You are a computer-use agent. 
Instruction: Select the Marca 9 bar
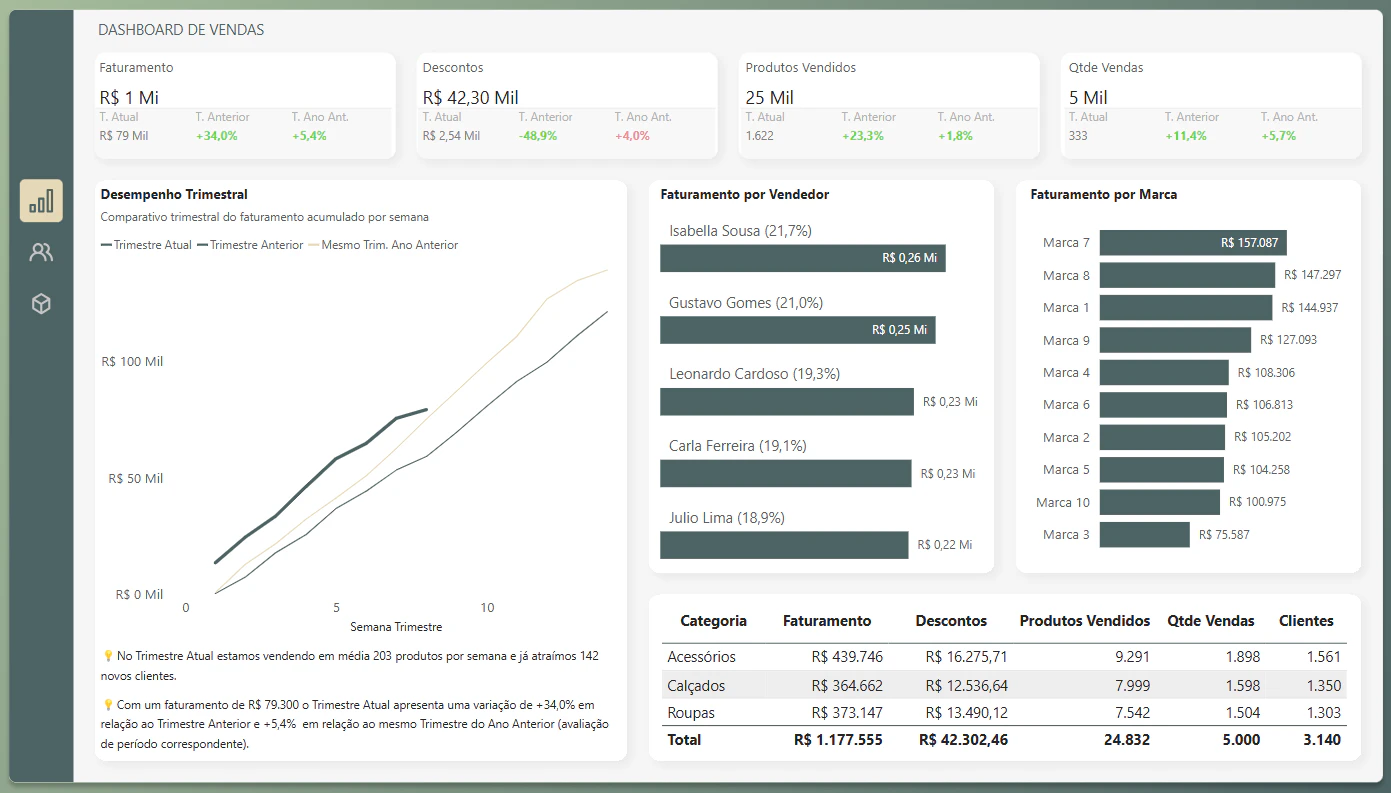(x=1175, y=340)
